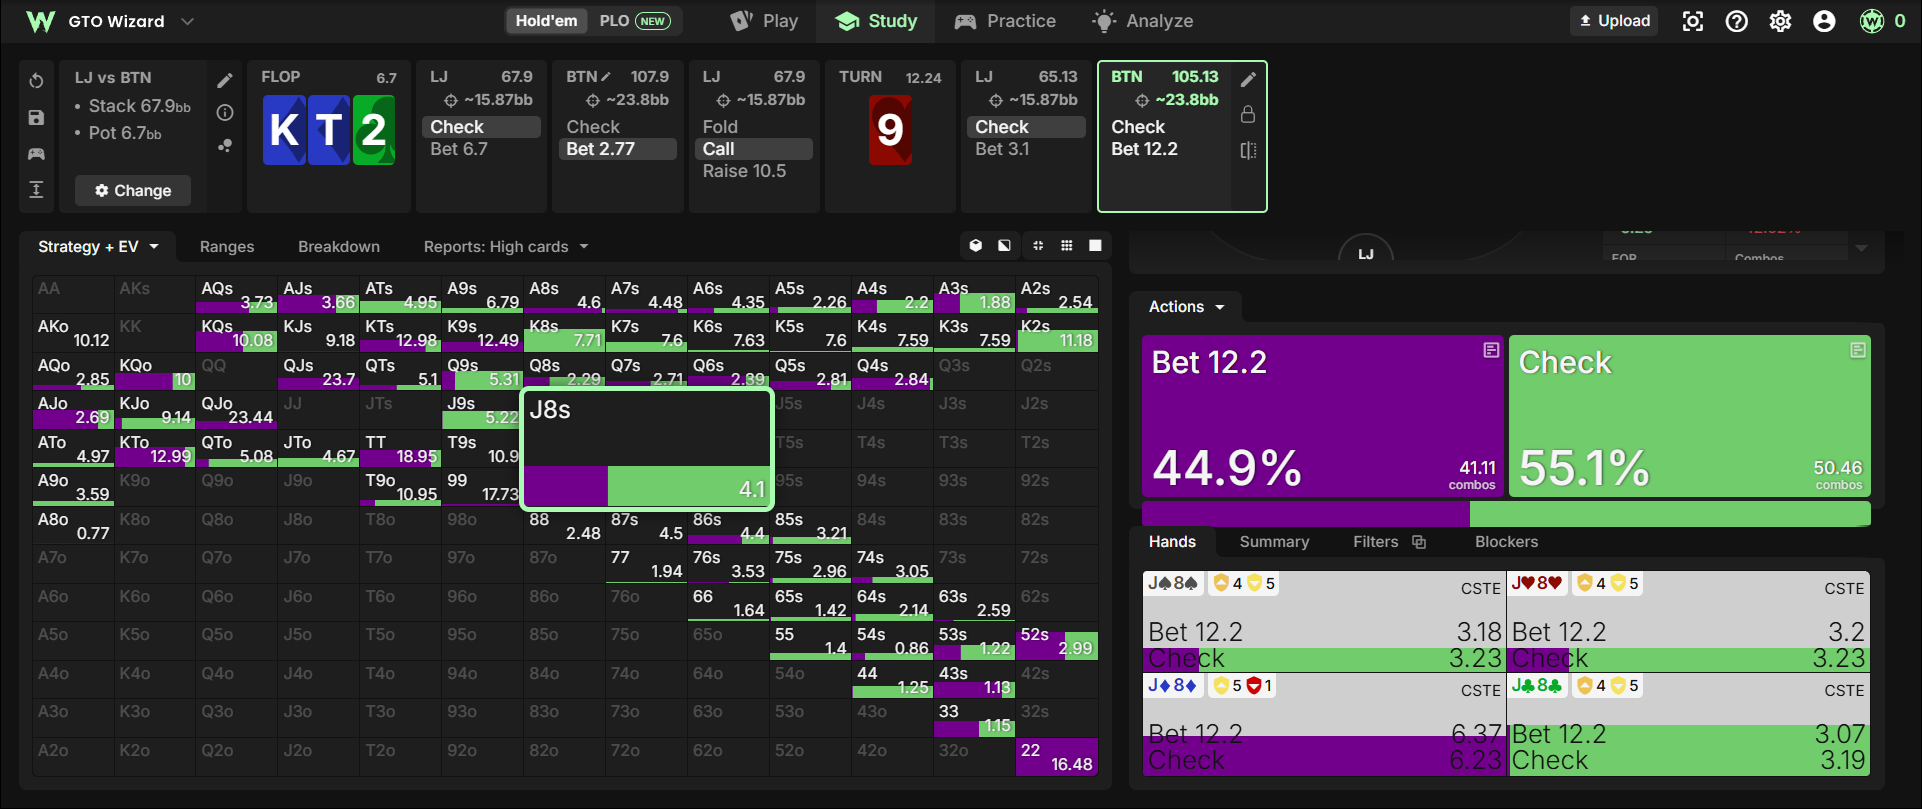Open the settings gear in top bar

(x=1781, y=21)
